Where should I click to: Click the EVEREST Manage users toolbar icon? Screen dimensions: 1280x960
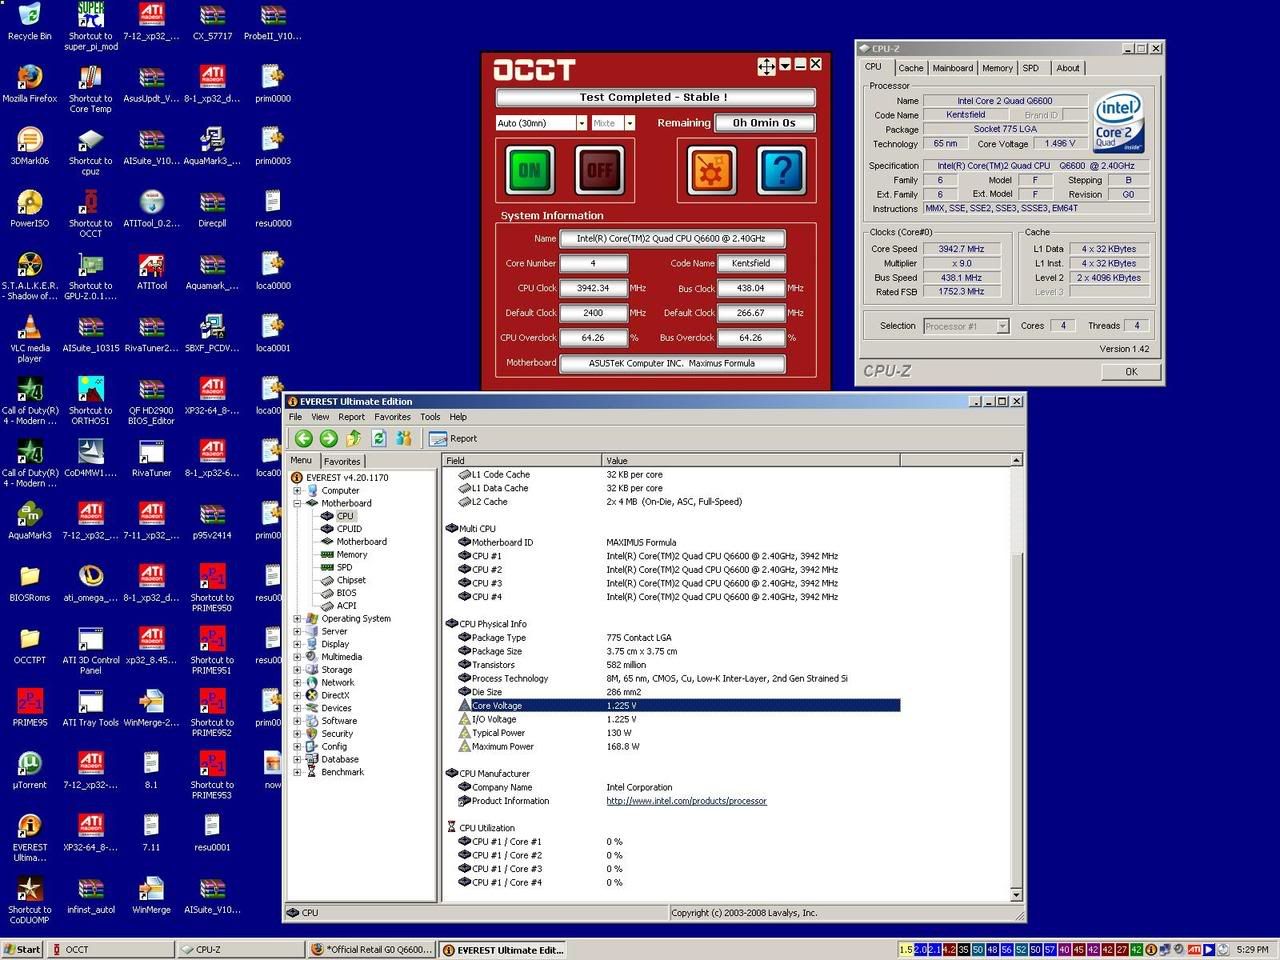pos(404,438)
